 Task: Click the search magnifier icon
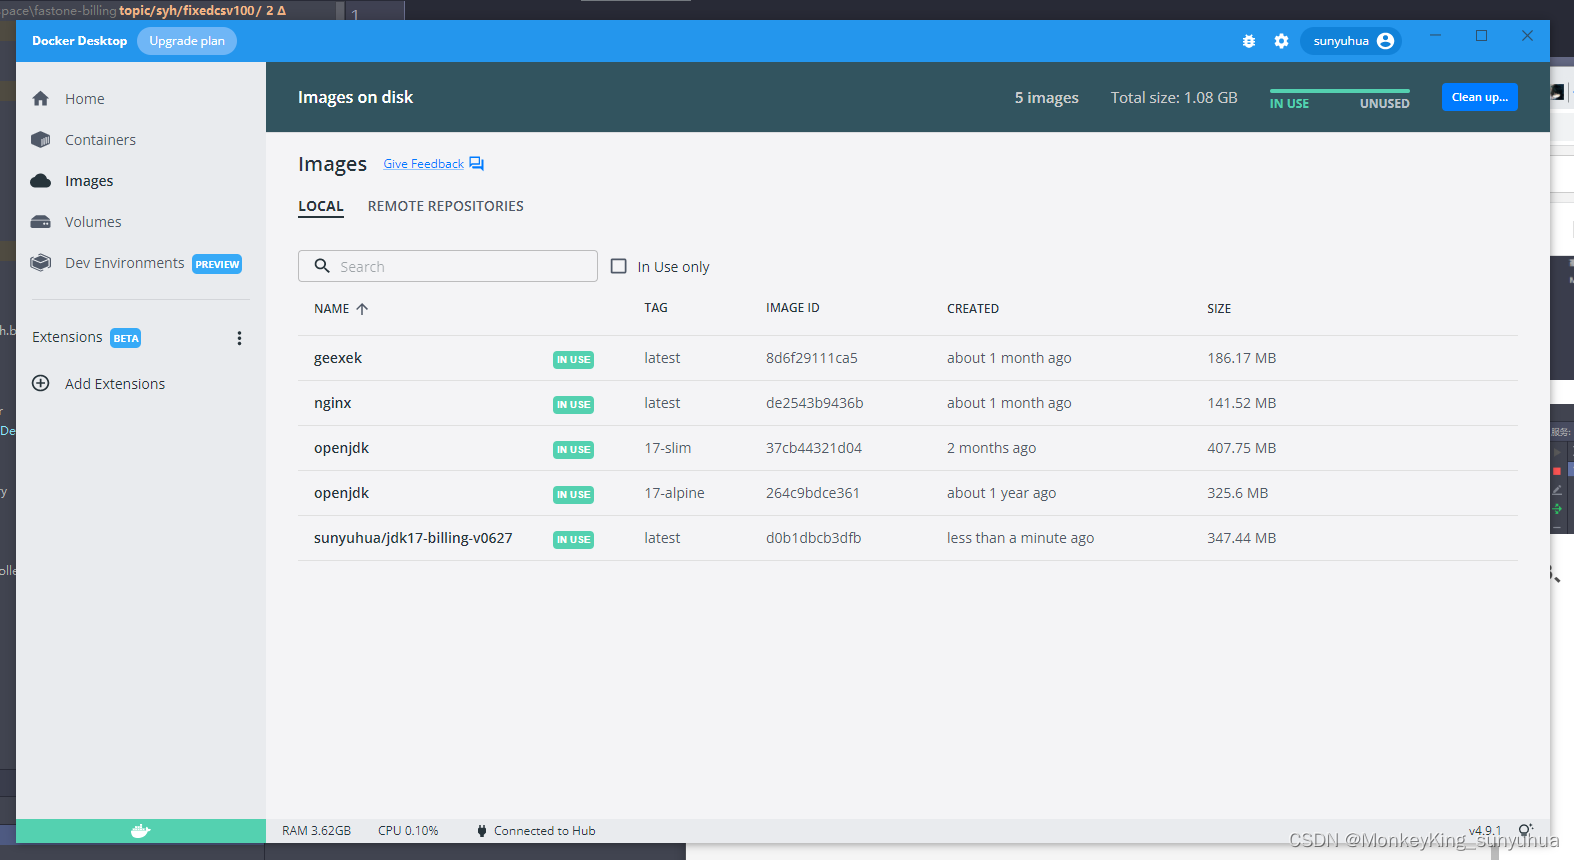[x=322, y=266]
